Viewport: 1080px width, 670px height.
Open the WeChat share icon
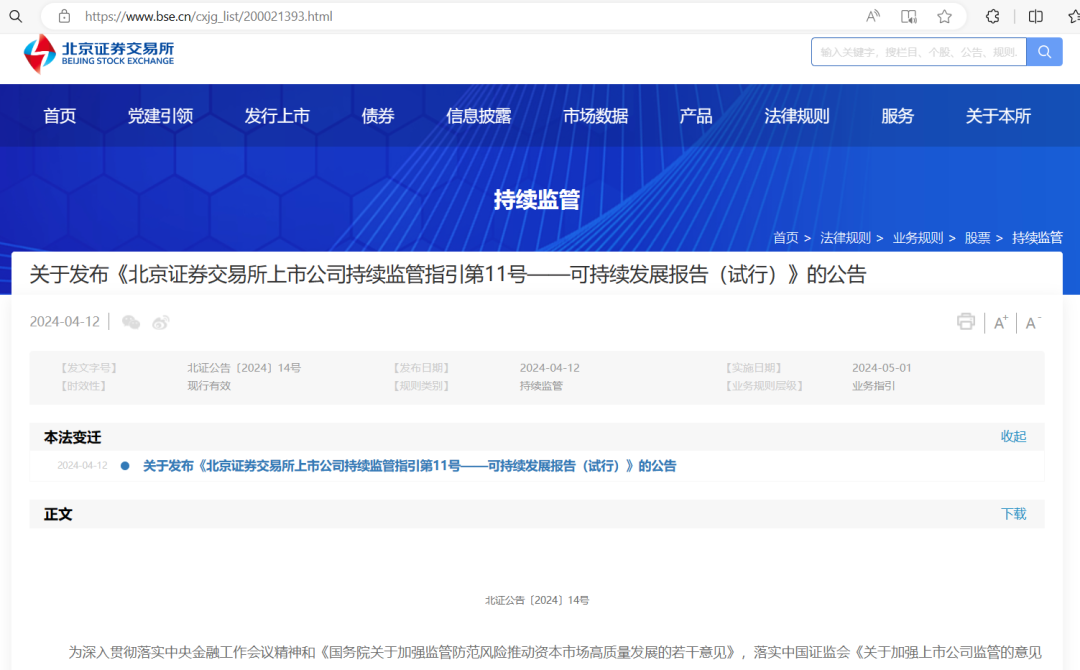131,322
